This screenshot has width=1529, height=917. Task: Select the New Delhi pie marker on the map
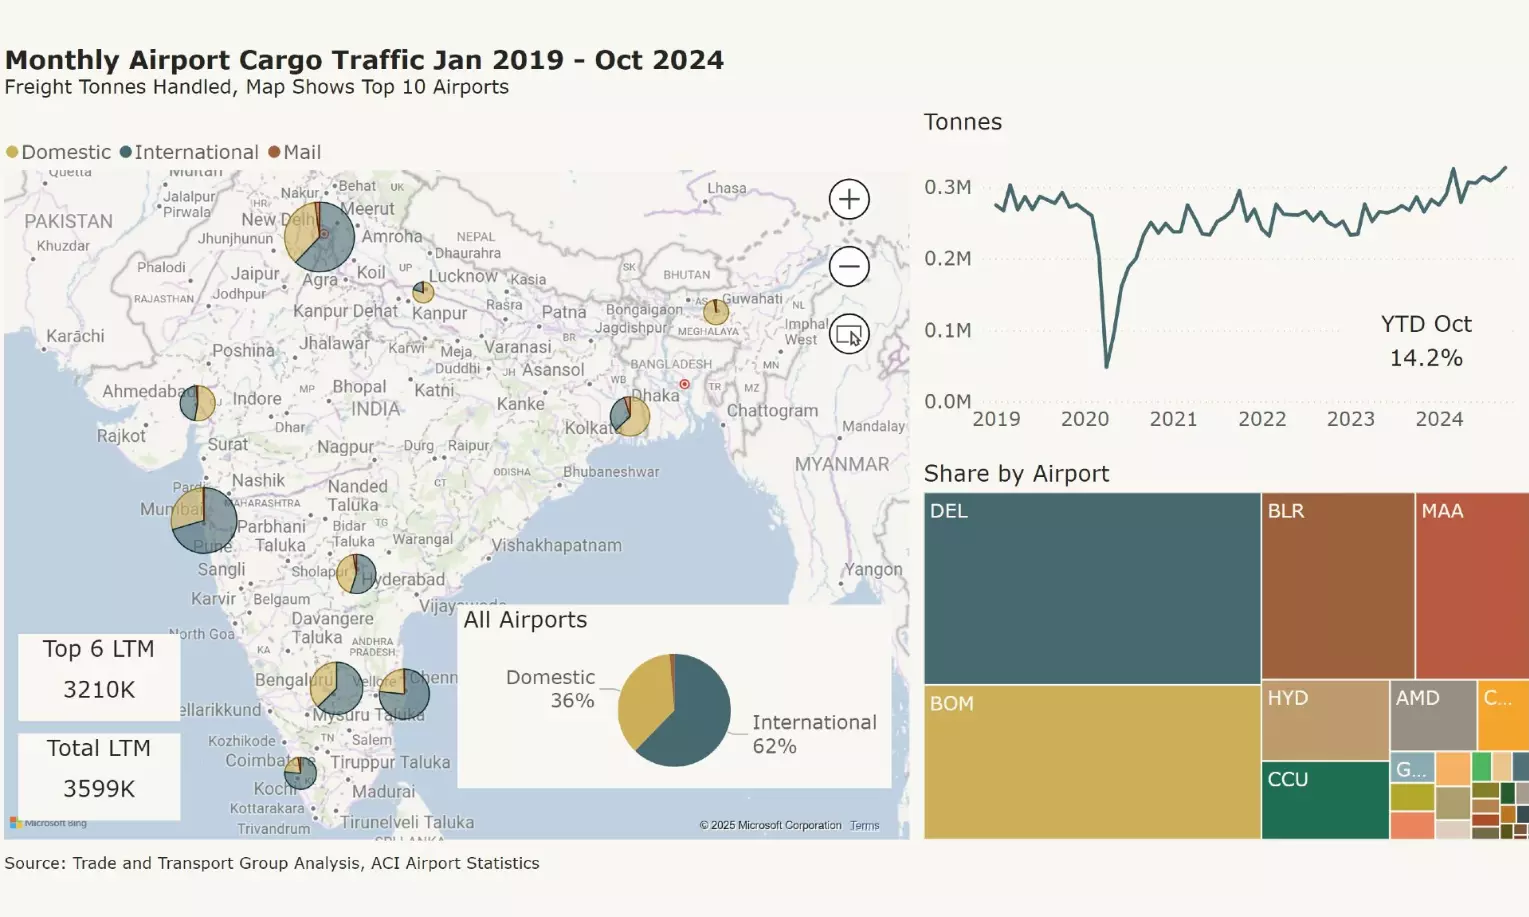coord(320,237)
